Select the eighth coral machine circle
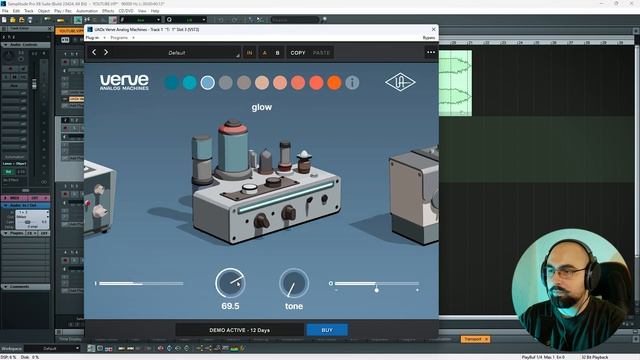The height and width of the screenshot is (360, 640). [298, 82]
